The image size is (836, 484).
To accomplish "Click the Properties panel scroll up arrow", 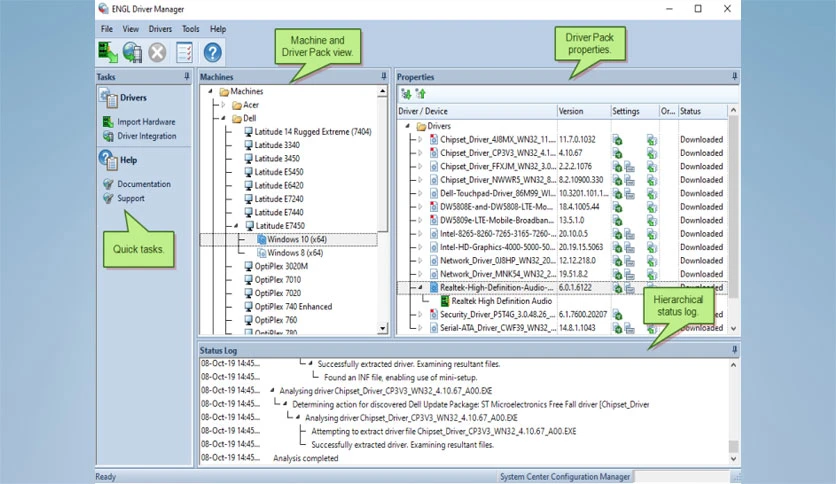I will tap(734, 110).
